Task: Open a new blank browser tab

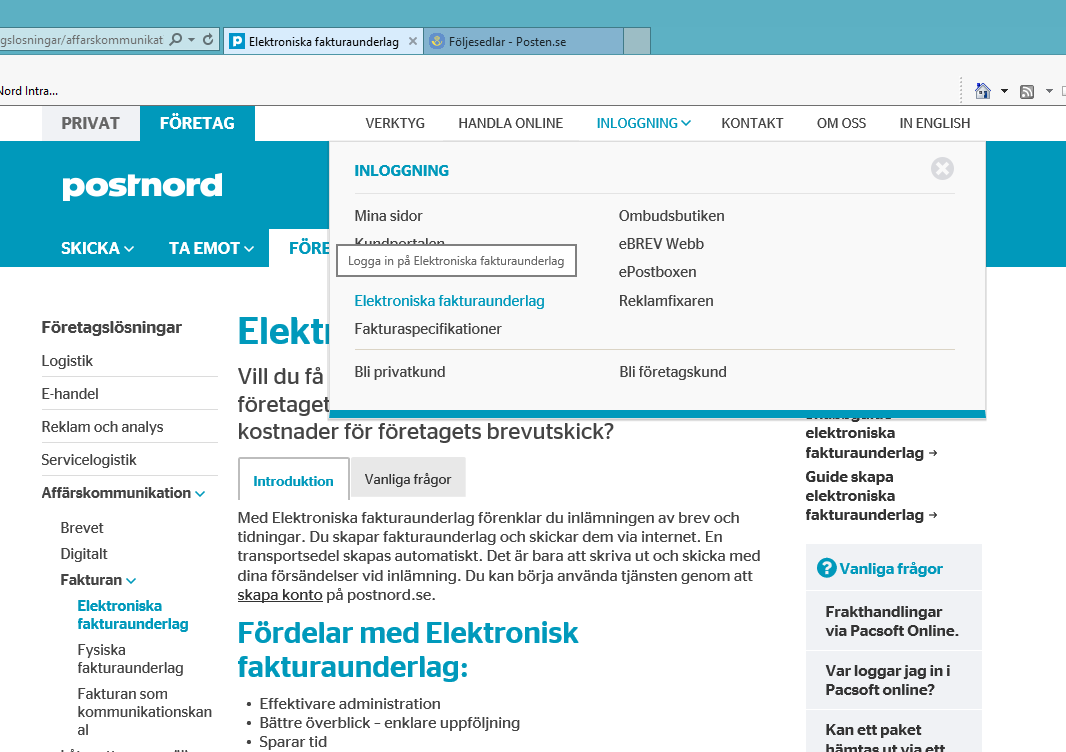Action: [x=637, y=41]
